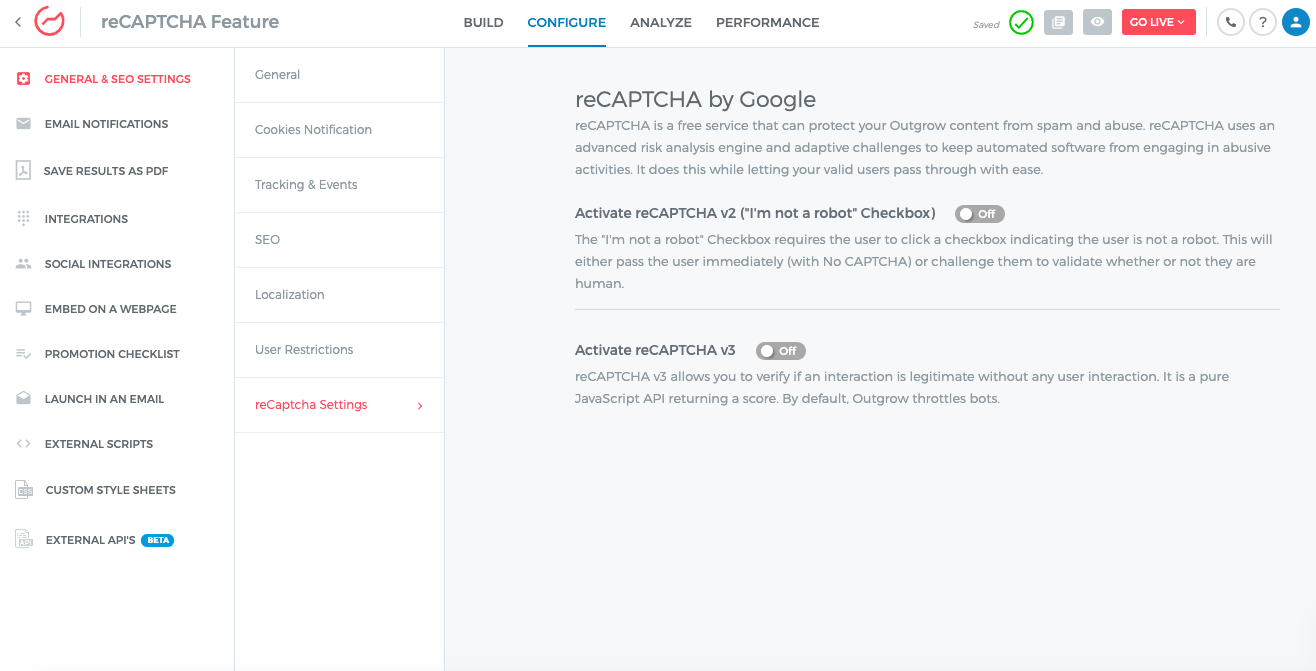Open the GO LIVE dropdown button
This screenshot has width=1316, height=671.
(1158, 22)
